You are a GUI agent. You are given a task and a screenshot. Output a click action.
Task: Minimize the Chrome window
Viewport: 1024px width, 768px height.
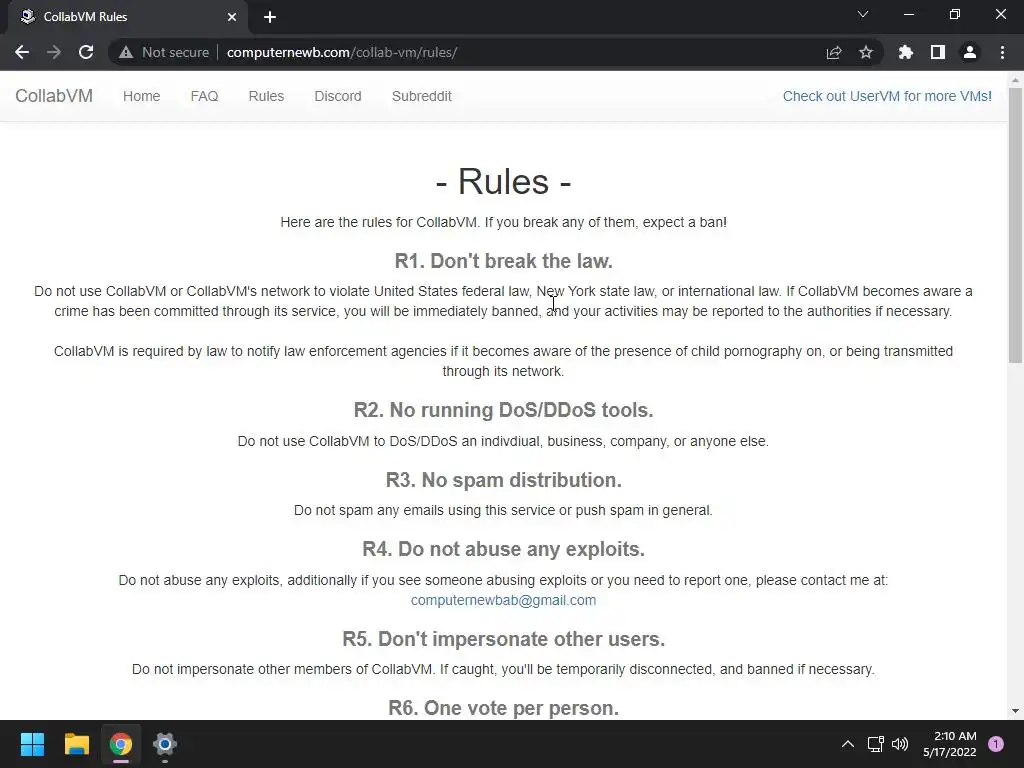[x=908, y=14]
